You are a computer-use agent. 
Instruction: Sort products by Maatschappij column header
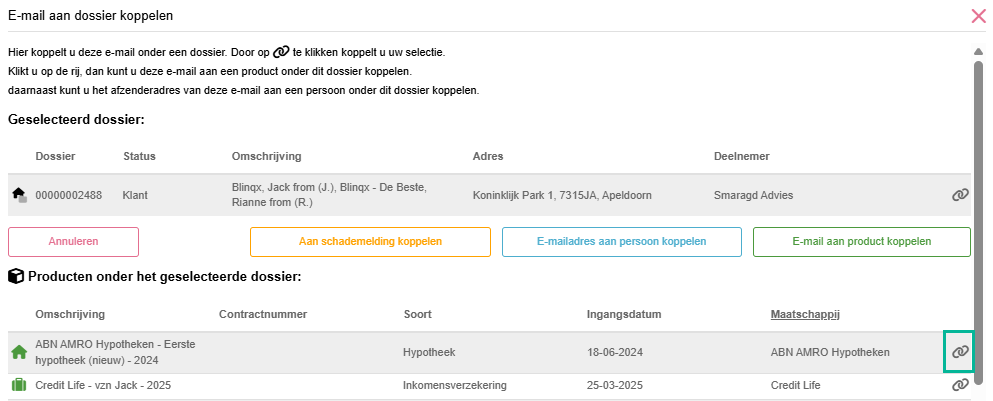[x=805, y=314]
